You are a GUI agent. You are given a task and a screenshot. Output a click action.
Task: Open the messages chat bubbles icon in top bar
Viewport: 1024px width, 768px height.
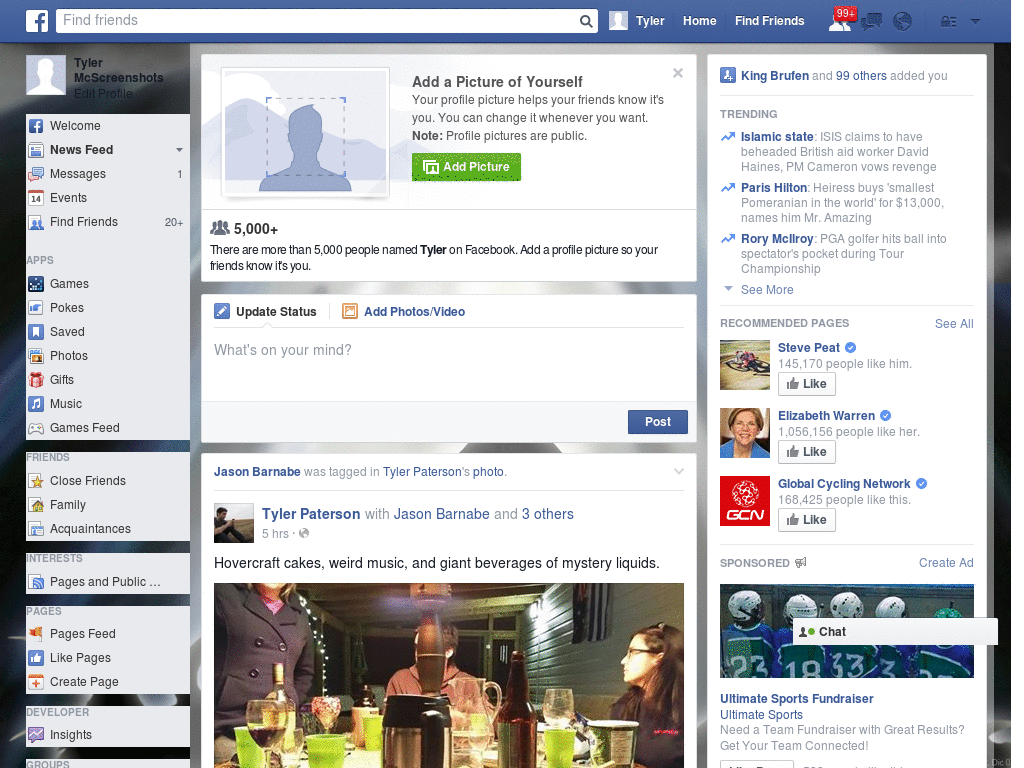[x=872, y=22]
